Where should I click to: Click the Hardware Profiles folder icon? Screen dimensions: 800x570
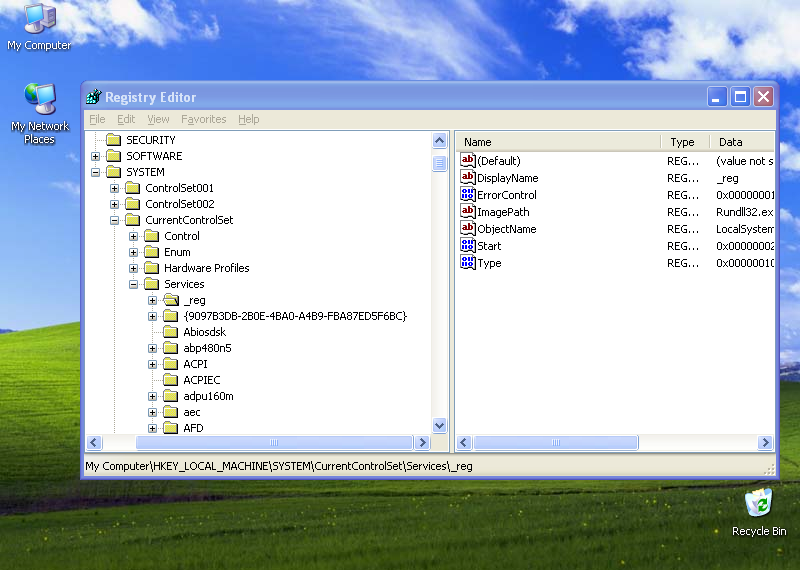tap(152, 268)
